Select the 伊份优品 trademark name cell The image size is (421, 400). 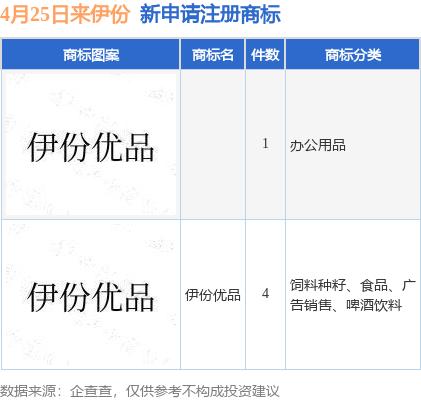[213, 295]
